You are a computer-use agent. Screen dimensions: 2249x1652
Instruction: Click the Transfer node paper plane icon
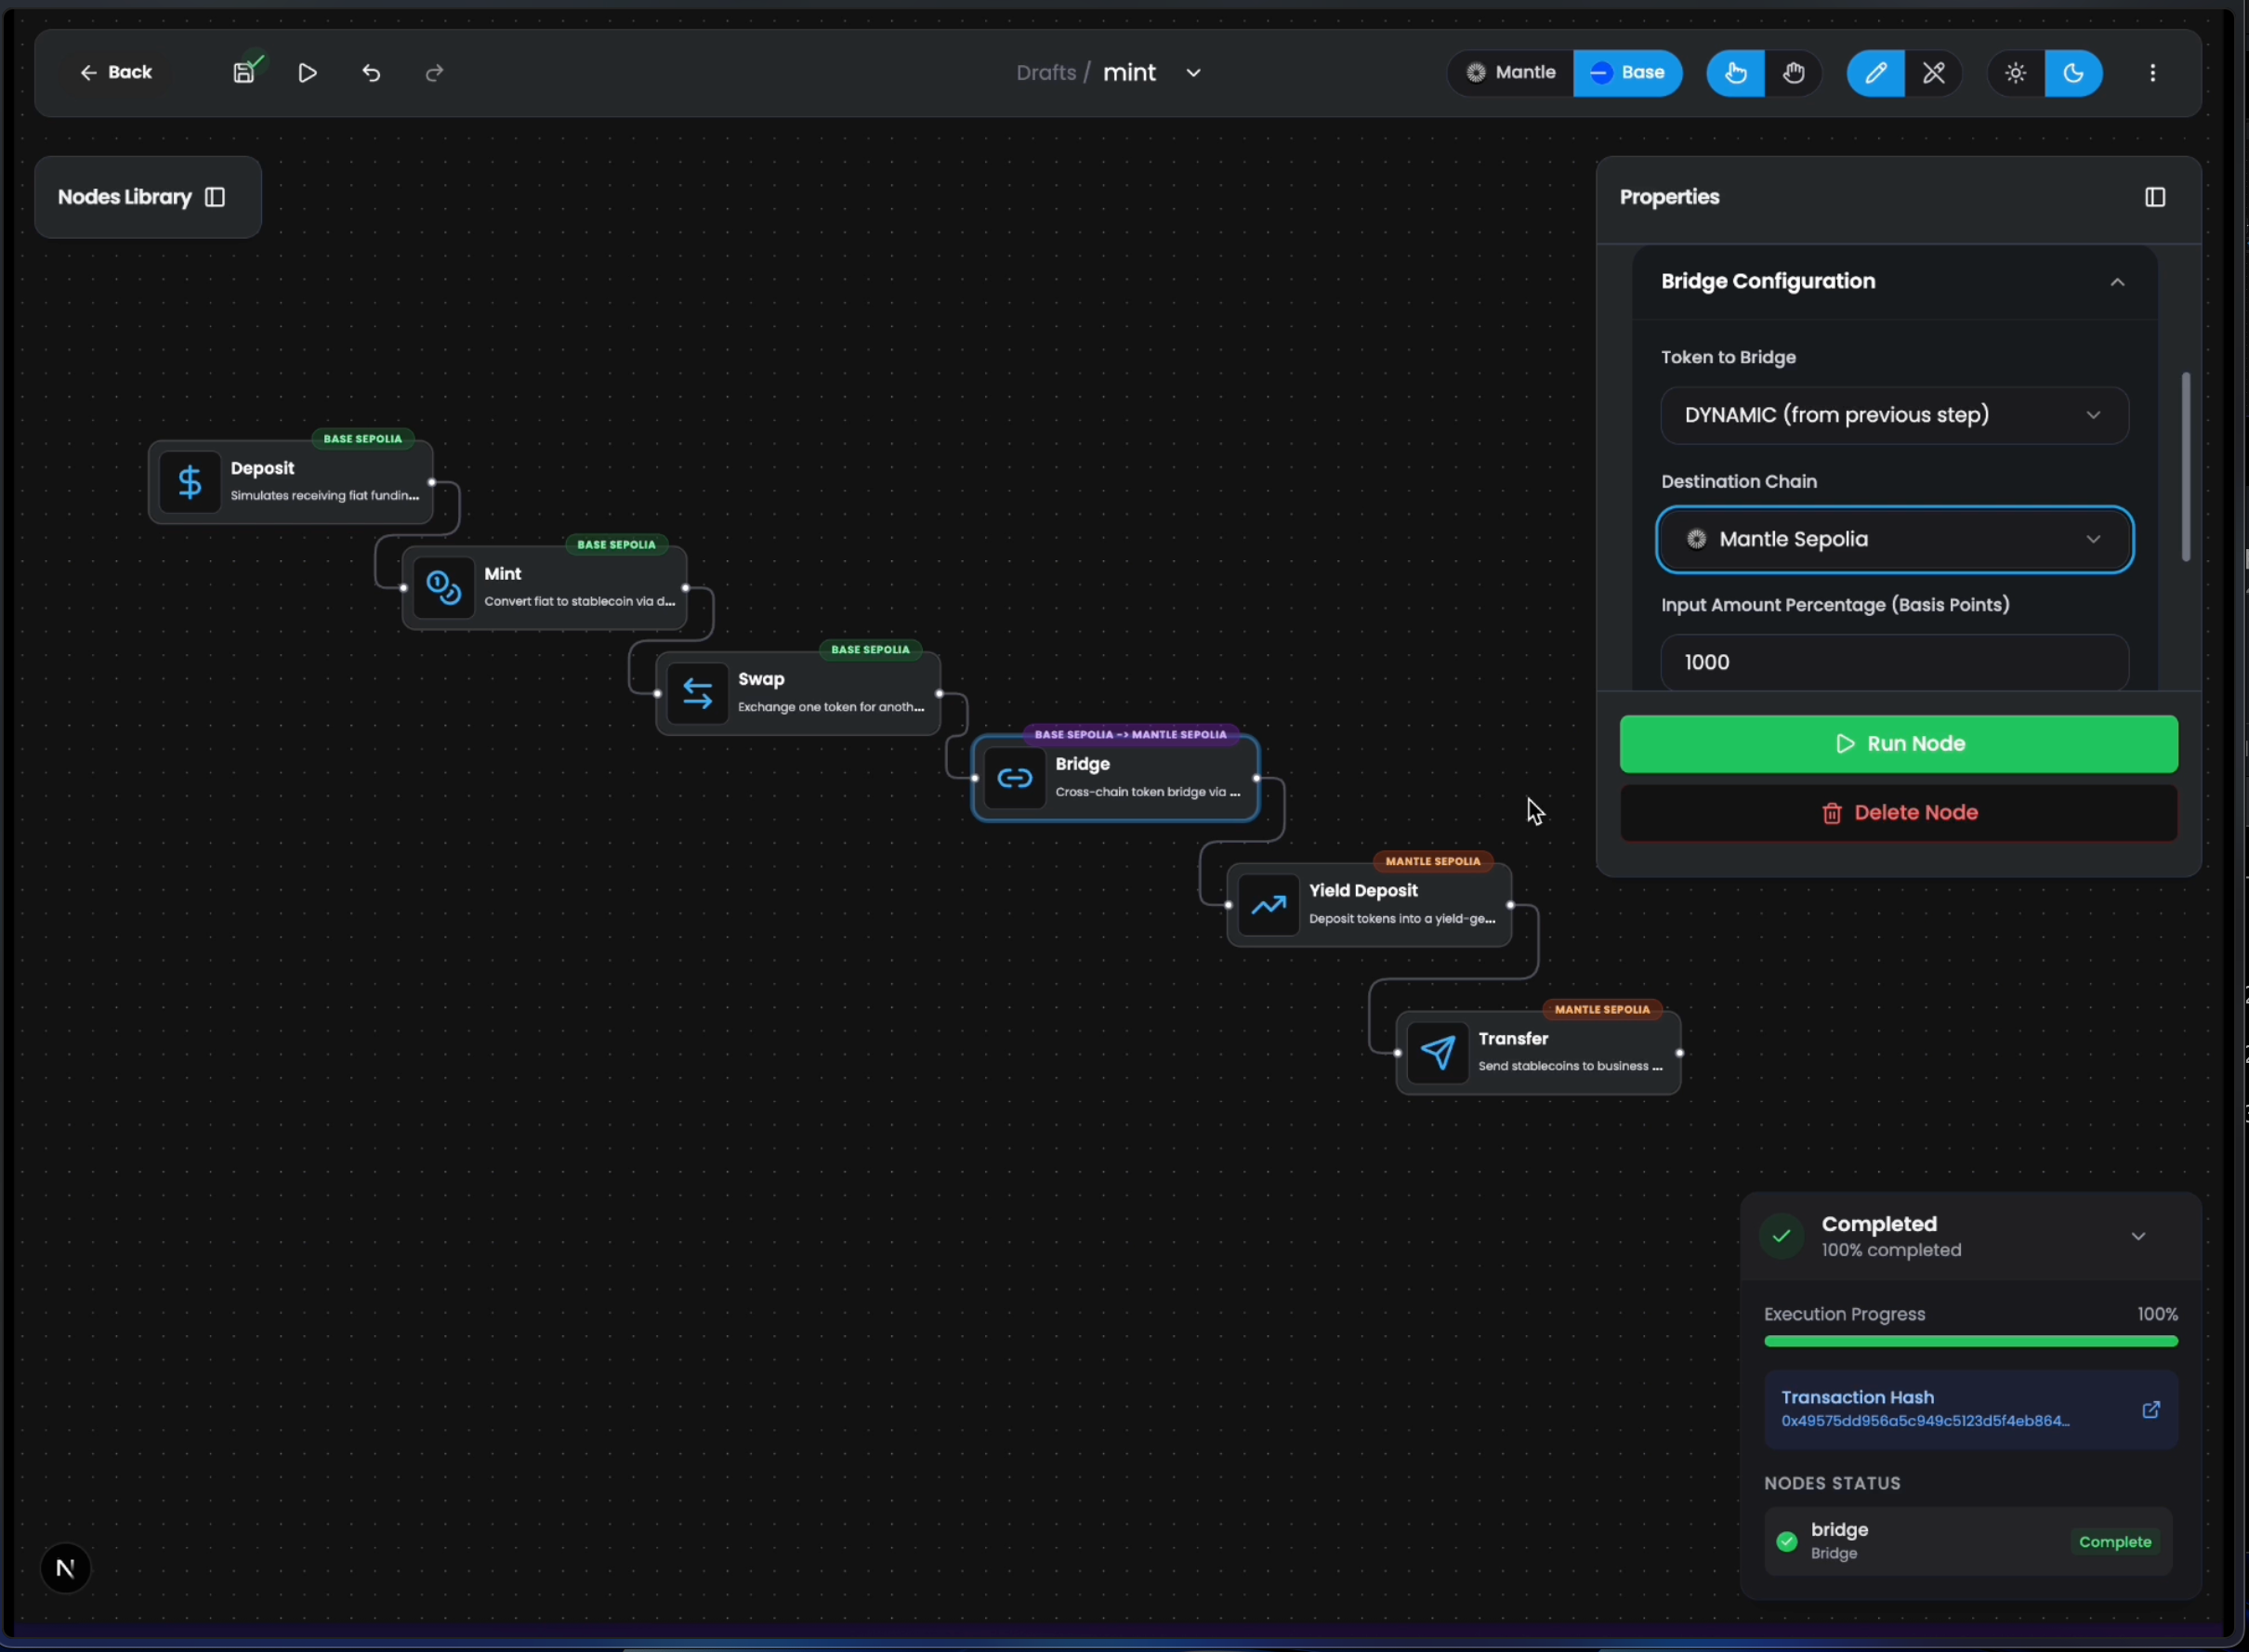coord(1437,1052)
